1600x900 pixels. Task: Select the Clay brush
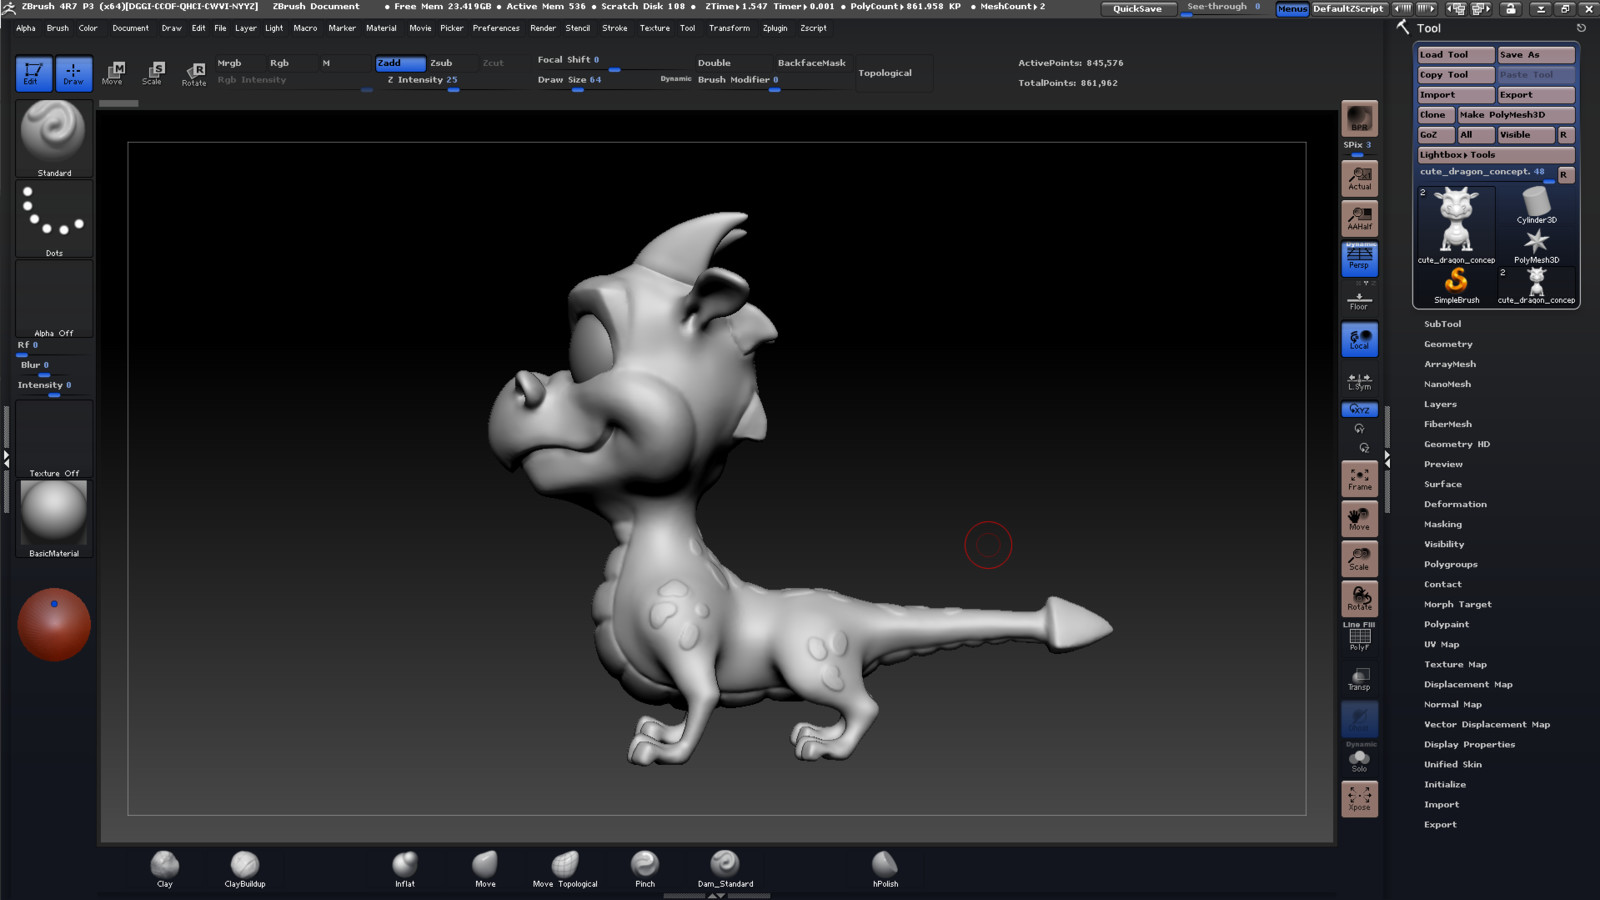pos(165,868)
